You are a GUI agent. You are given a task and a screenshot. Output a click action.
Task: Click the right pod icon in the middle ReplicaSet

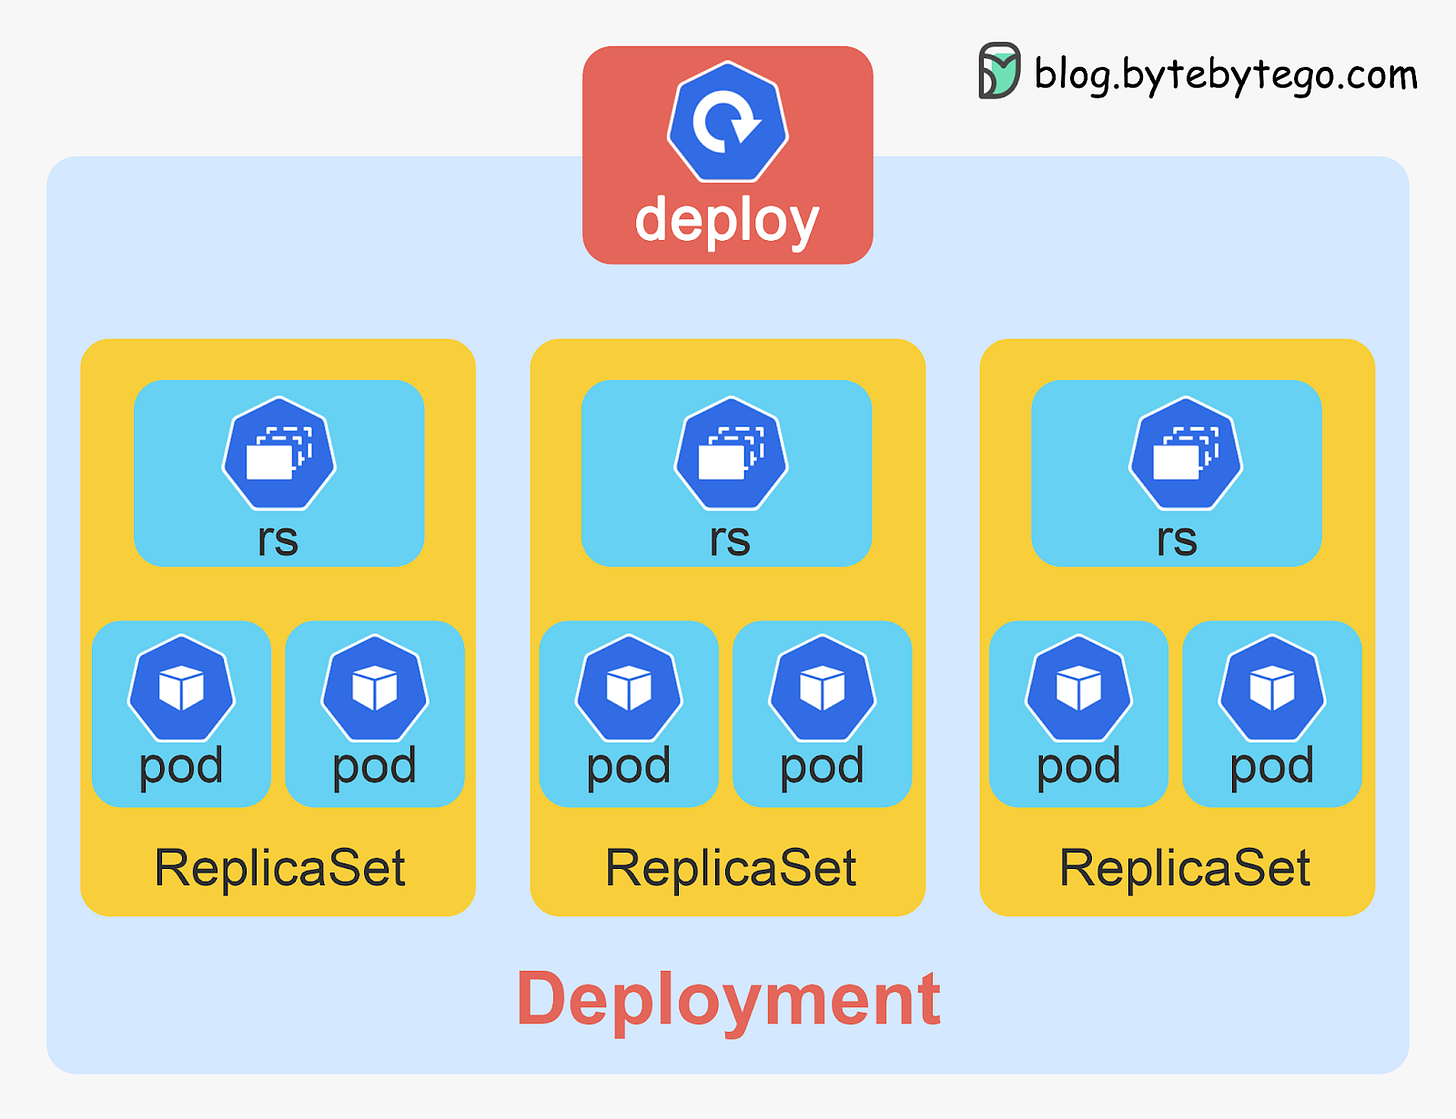(822, 690)
